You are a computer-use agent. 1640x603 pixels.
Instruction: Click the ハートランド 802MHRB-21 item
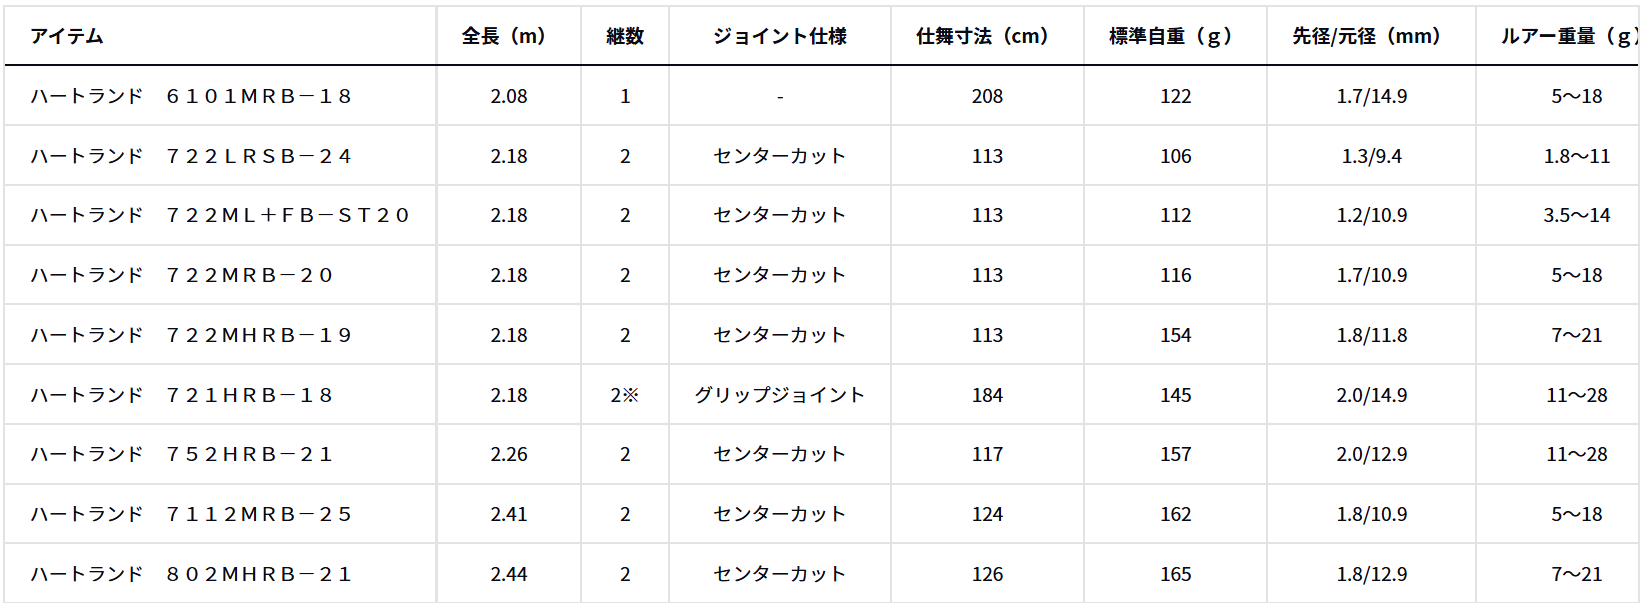(191, 574)
